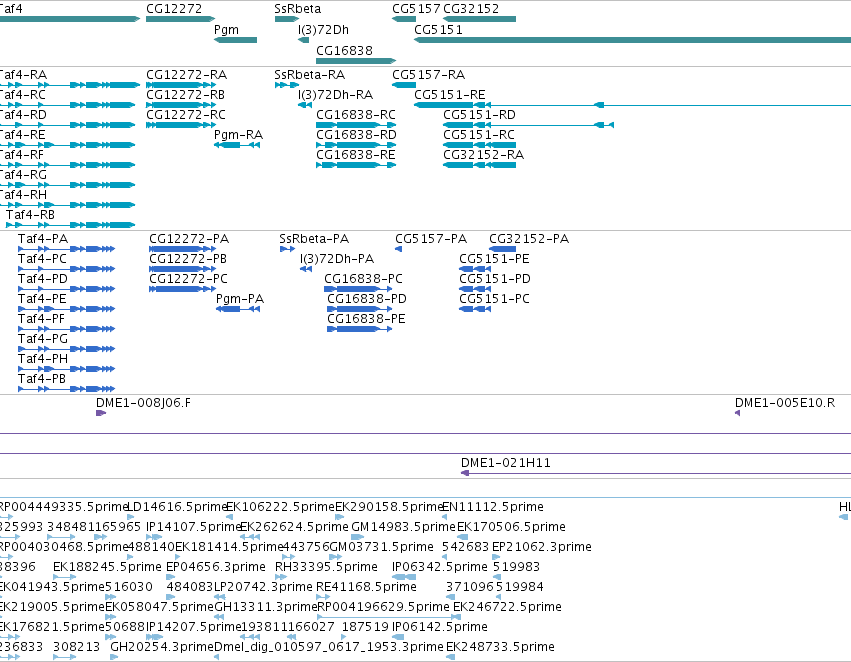Select the SsRbeta-PA protein
851x662 pixels.
(x=287, y=249)
